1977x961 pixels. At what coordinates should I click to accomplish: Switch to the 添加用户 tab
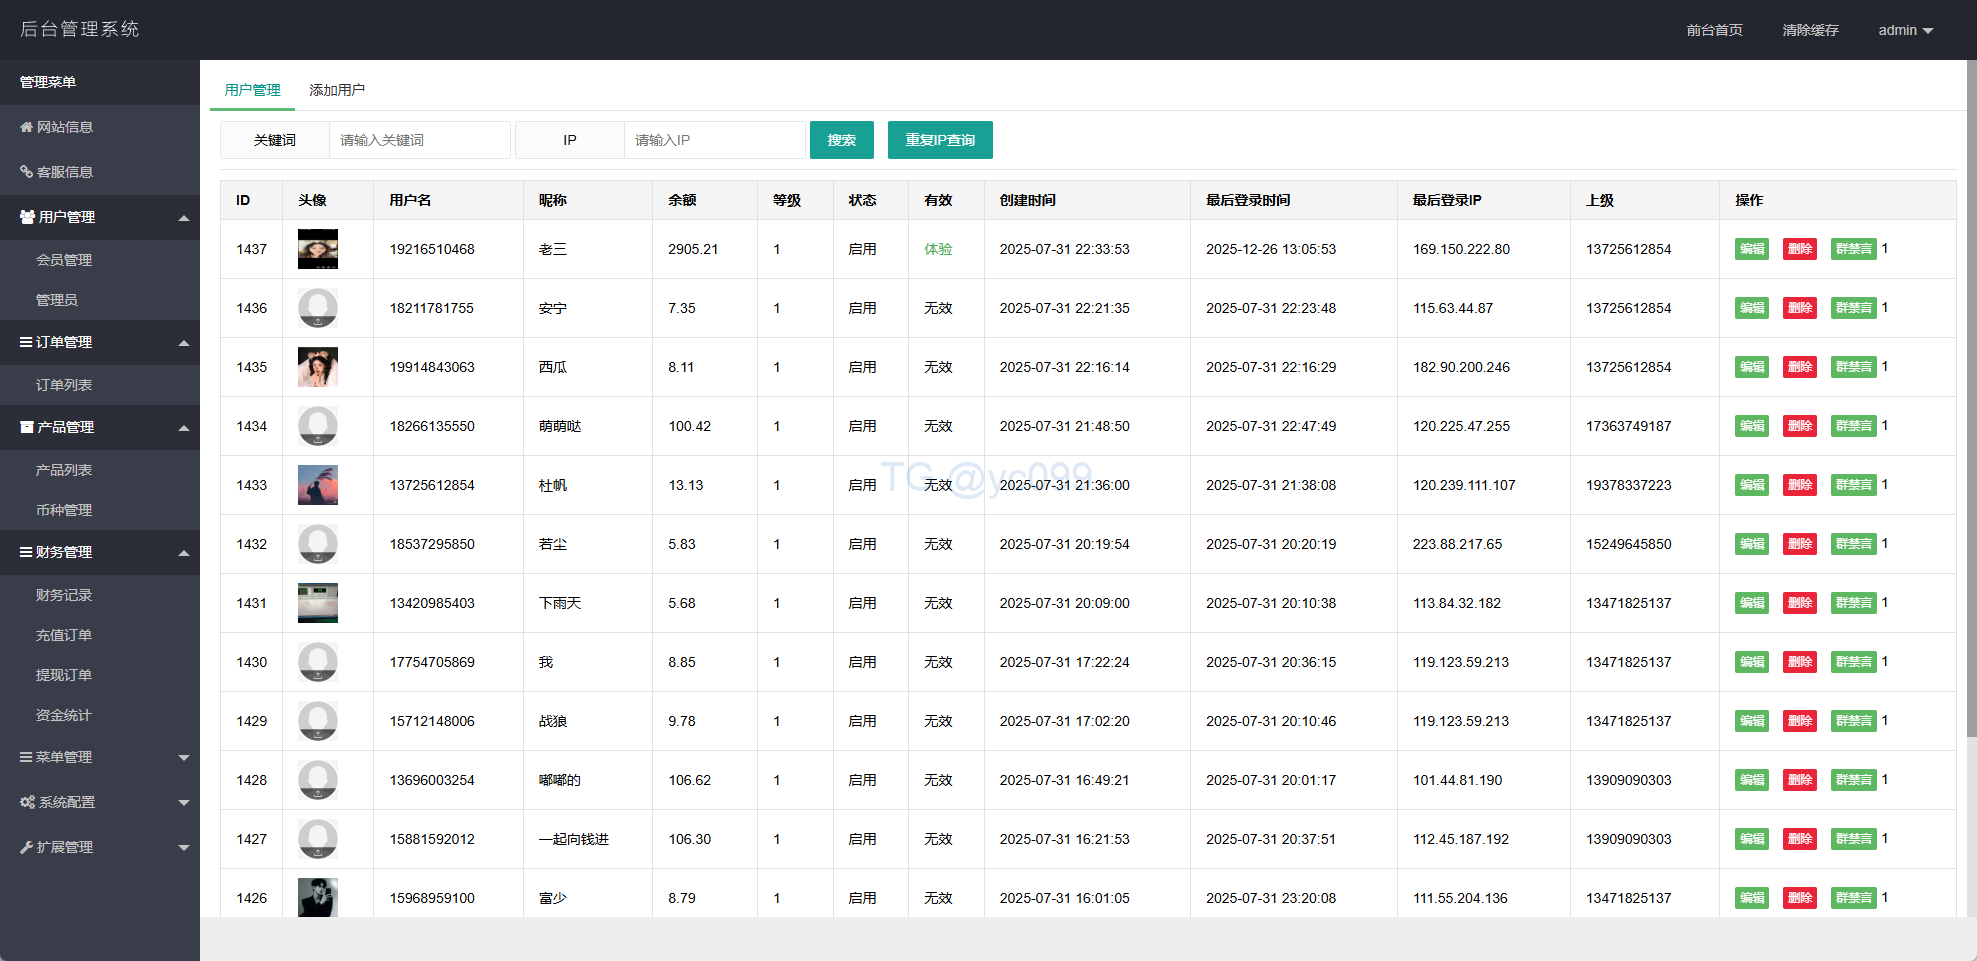coord(336,90)
